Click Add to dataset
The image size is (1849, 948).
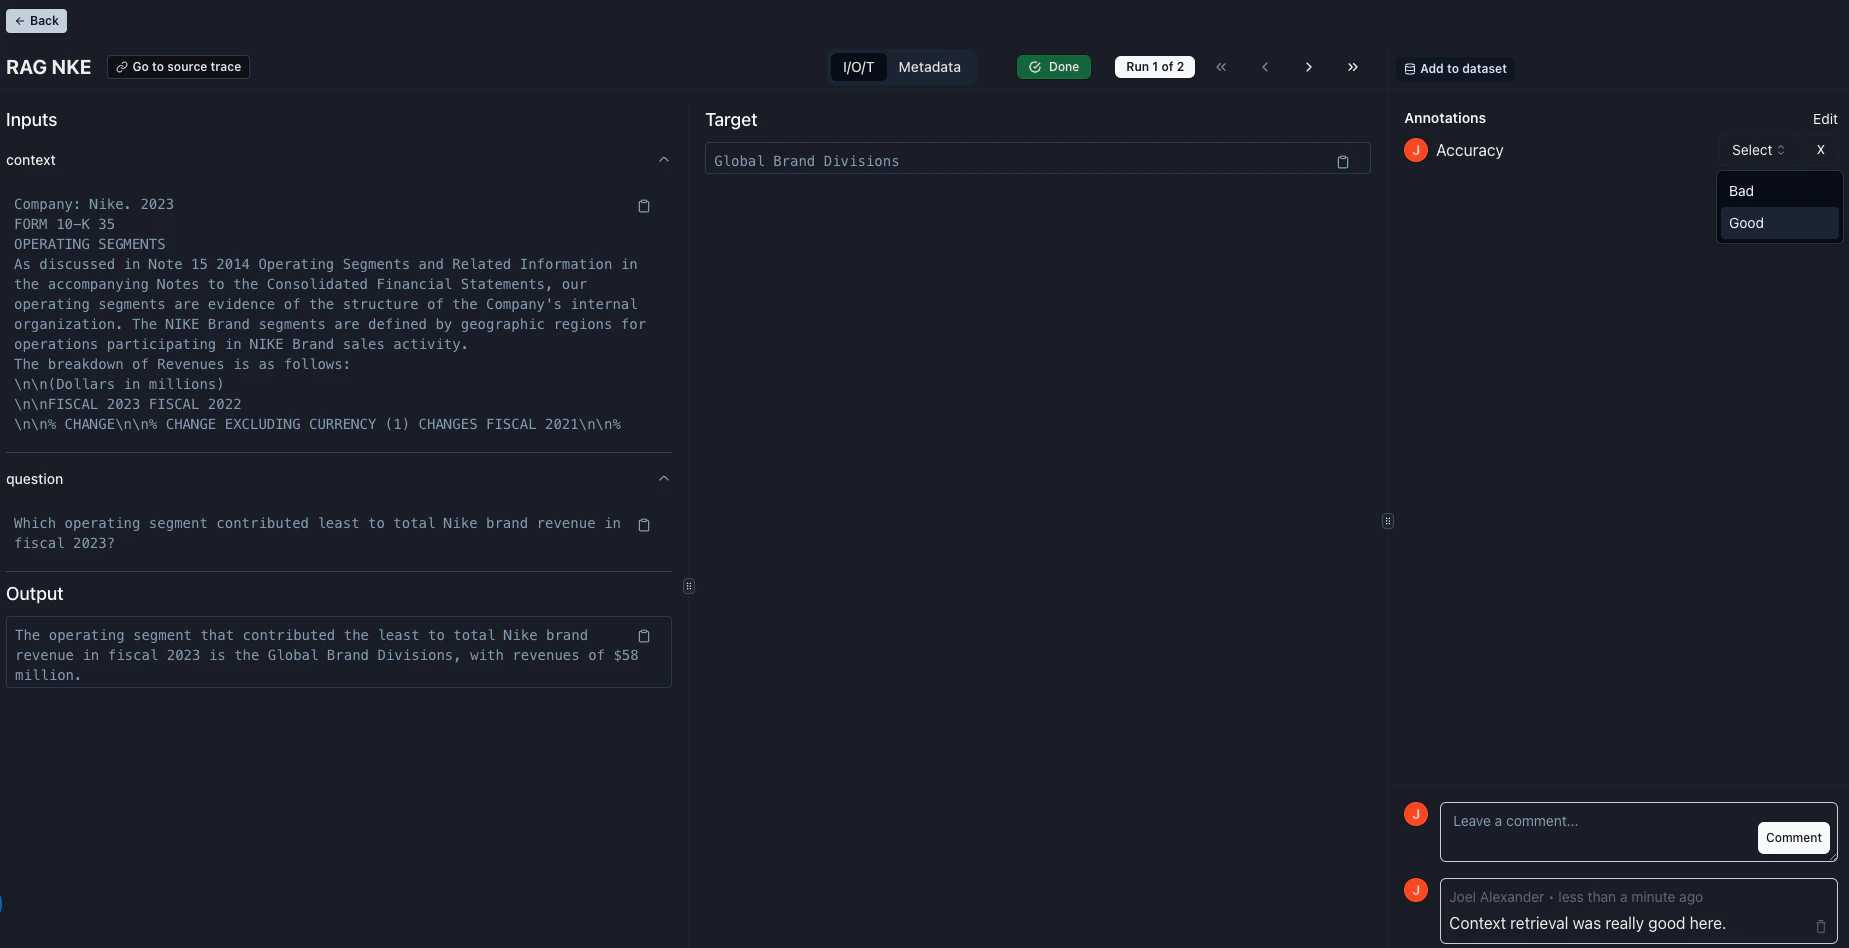click(x=1455, y=69)
